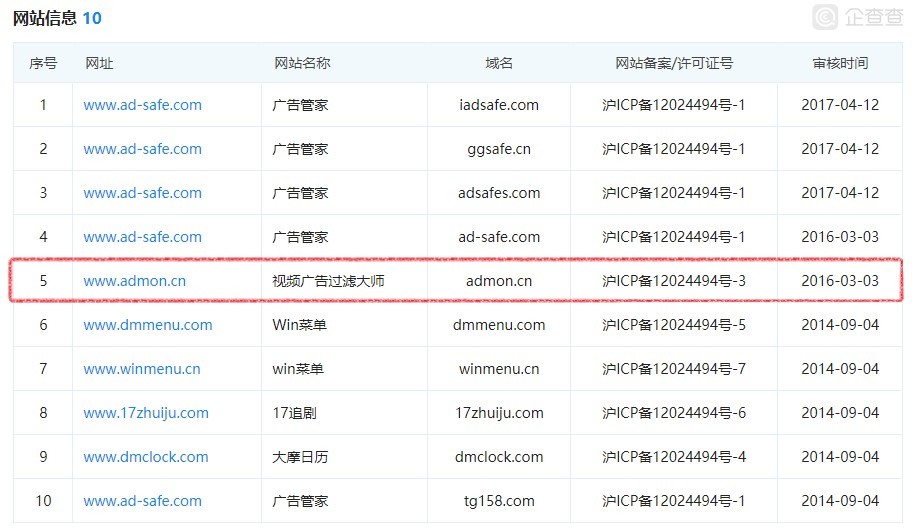Click the site name 大摩日历
The image size is (915, 531).
pyautogui.click(x=300, y=457)
